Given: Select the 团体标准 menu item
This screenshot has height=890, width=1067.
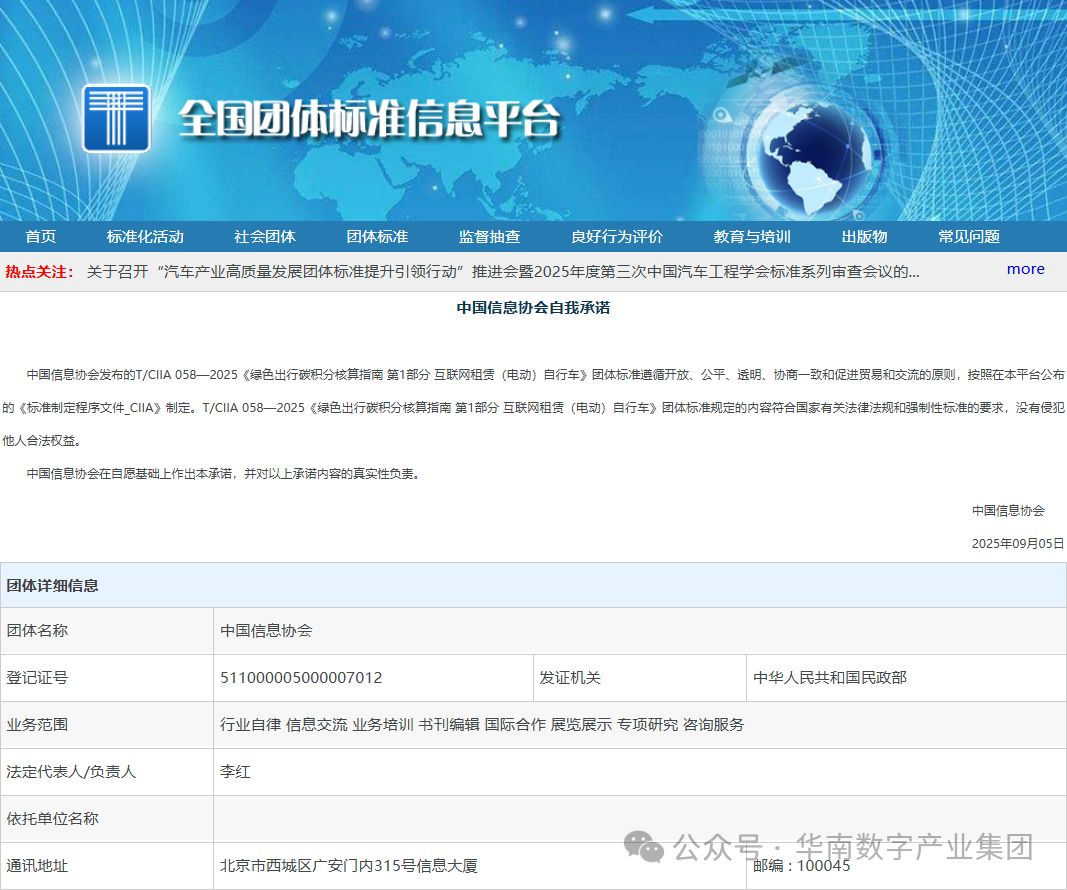Looking at the screenshot, I should pyautogui.click(x=377, y=237).
